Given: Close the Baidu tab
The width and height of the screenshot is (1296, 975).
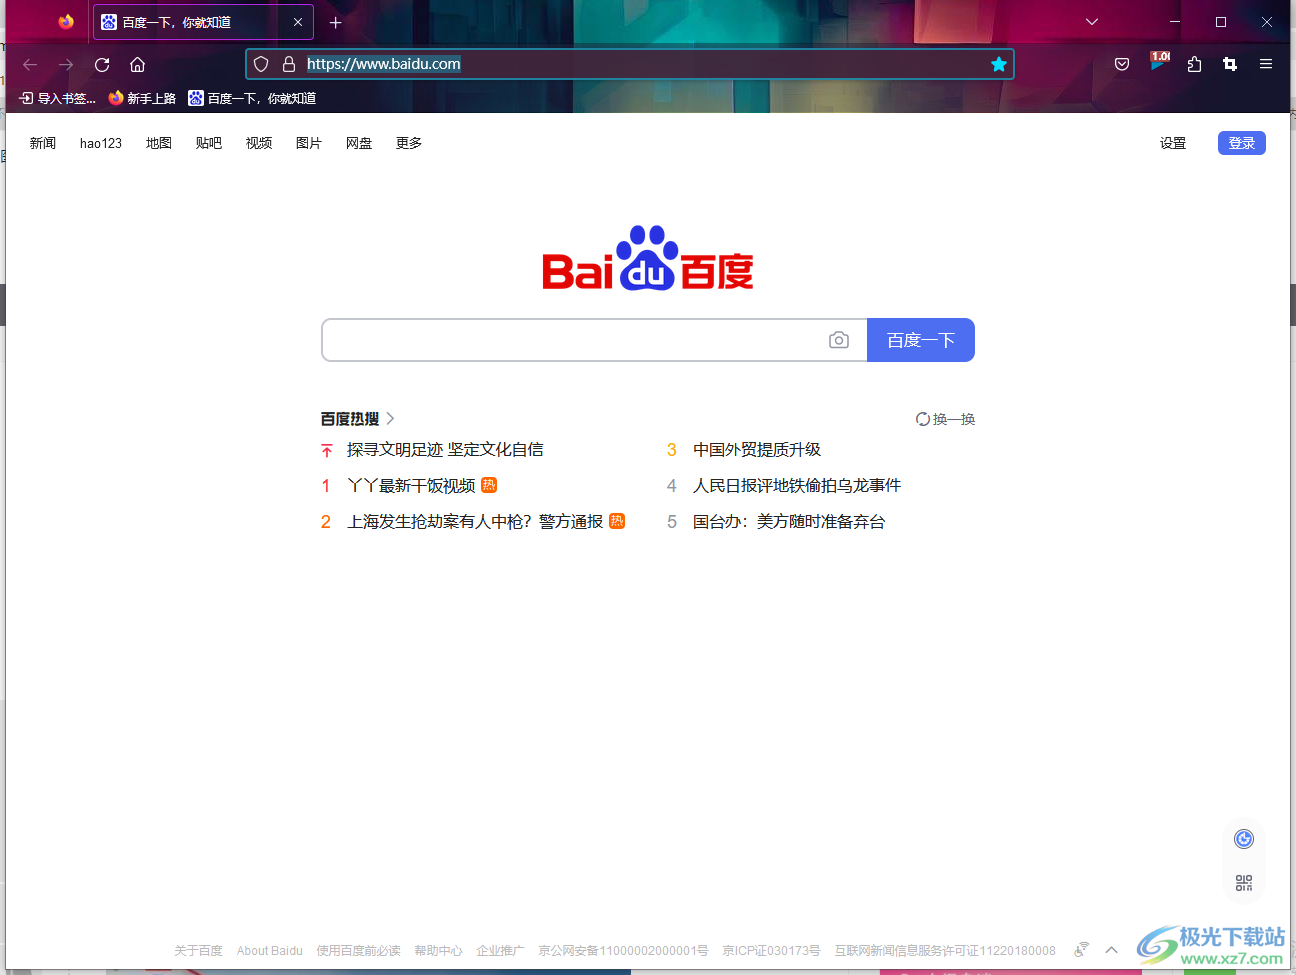Looking at the screenshot, I should point(298,22).
